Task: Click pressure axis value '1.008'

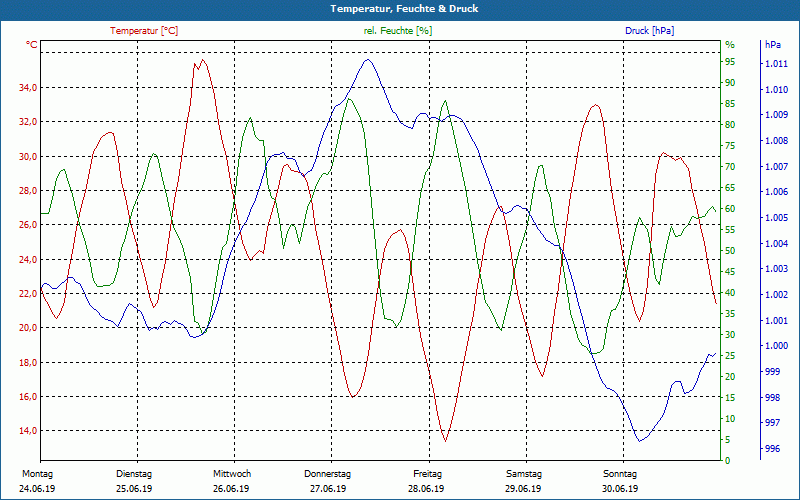Action: [x=776, y=141]
